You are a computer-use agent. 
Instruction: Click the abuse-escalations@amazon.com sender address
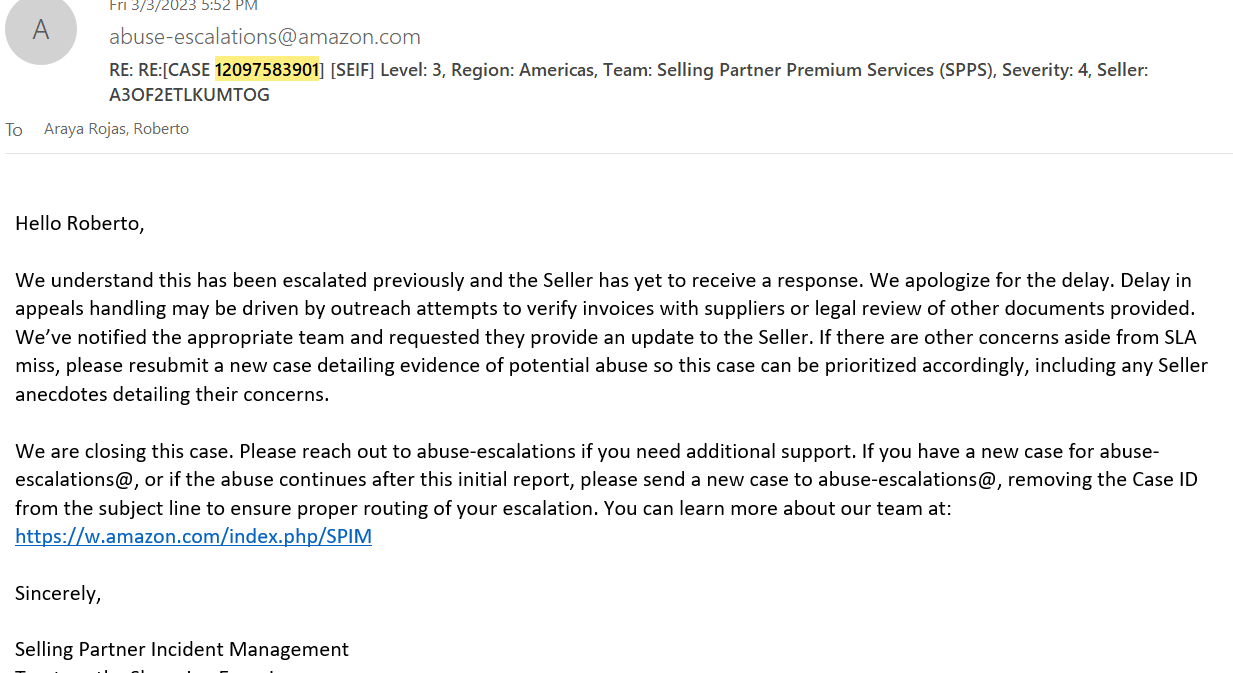[x=265, y=37]
